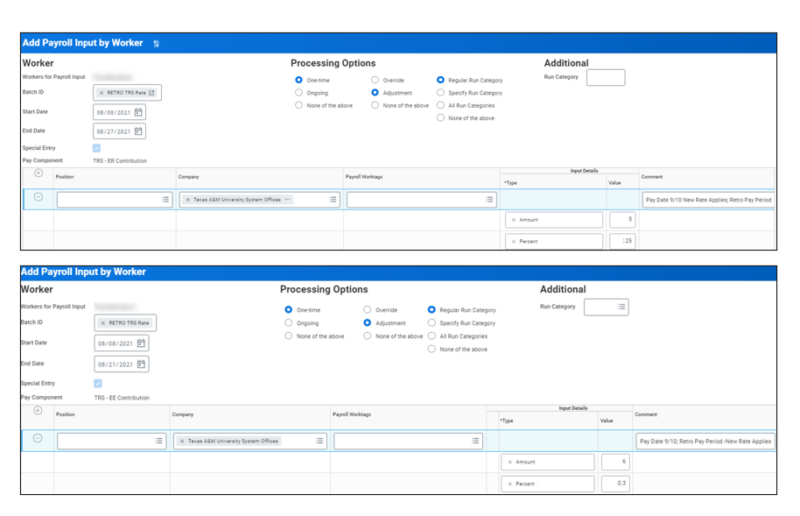Open Company prompt list in top table row
The width and height of the screenshot is (800, 516).
pos(333,200)
